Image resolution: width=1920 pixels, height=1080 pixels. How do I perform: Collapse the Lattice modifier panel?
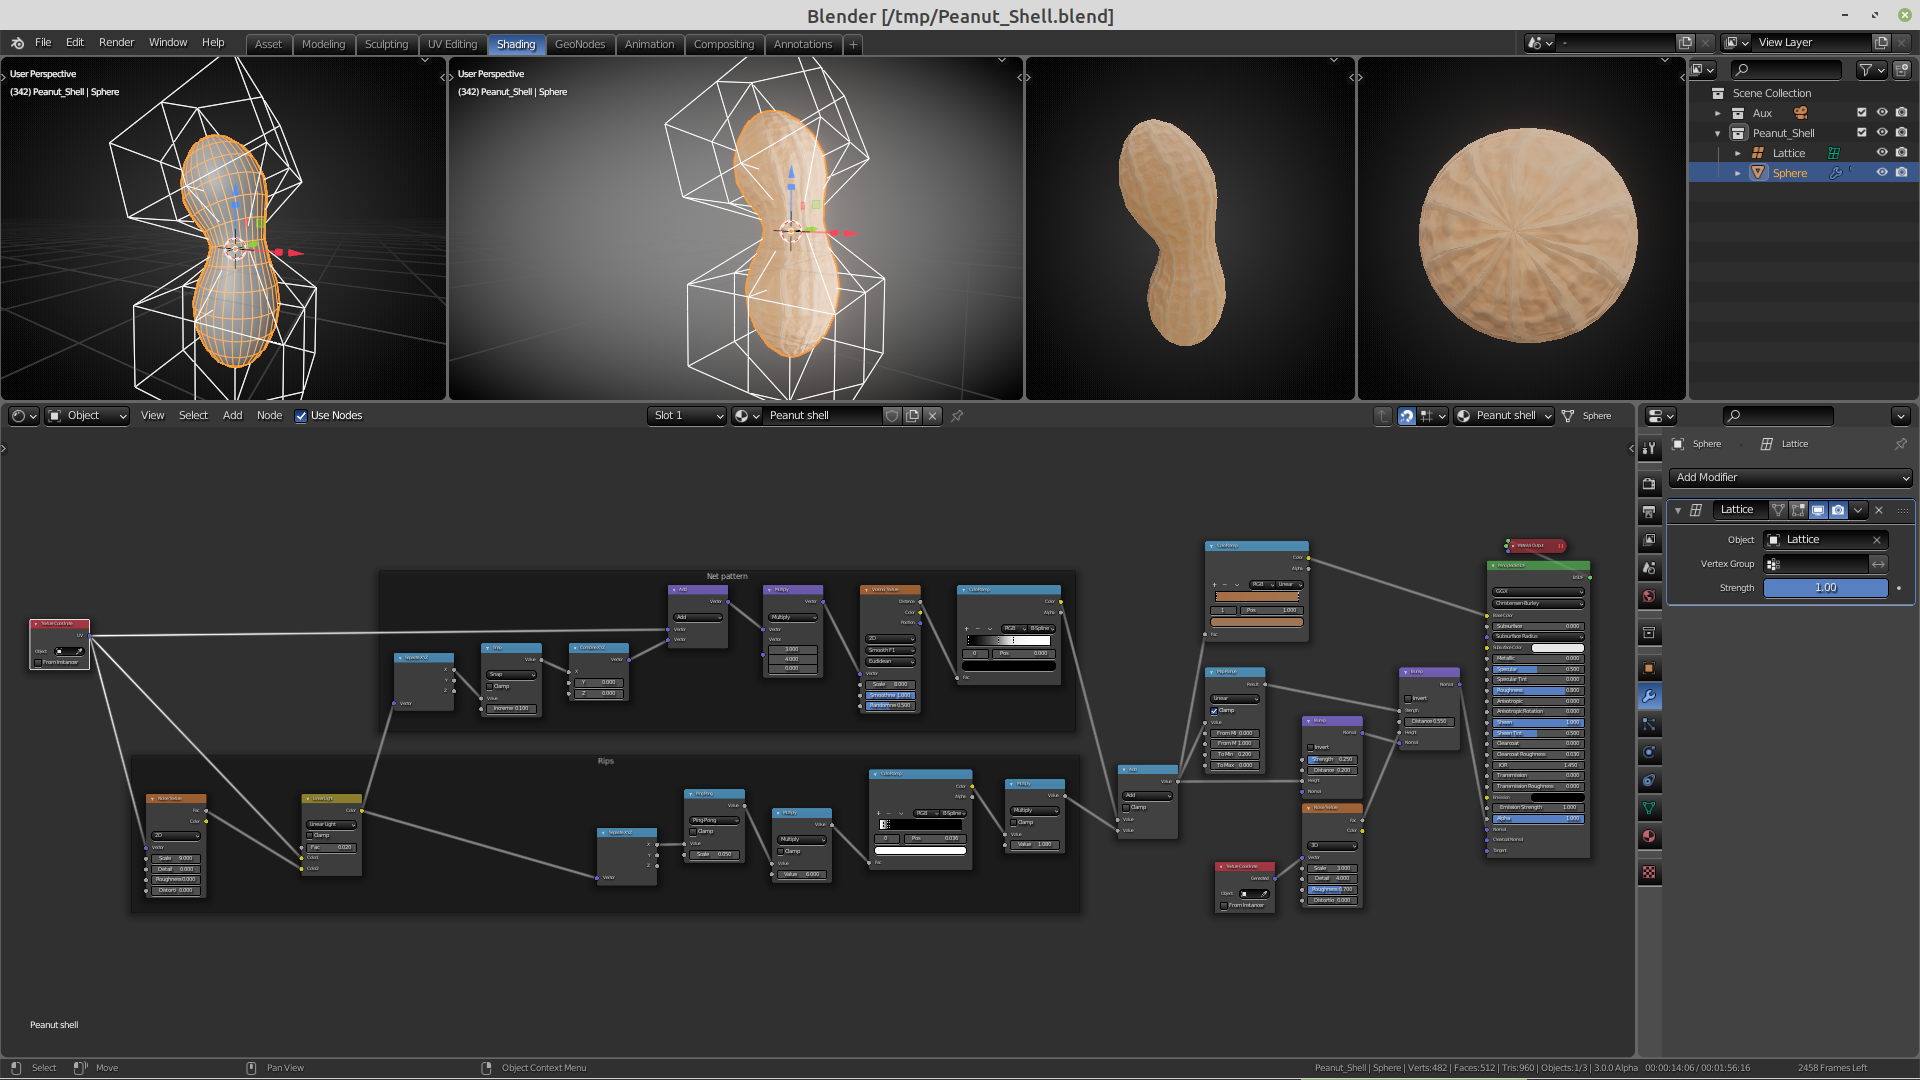click(x=1677, y=510)
